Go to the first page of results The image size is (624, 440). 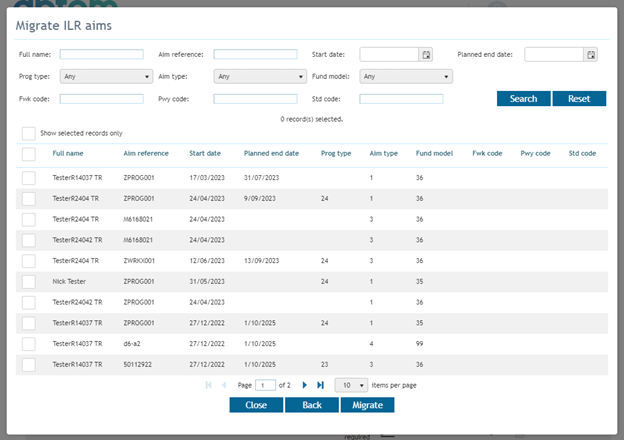[x=209, y=385]
